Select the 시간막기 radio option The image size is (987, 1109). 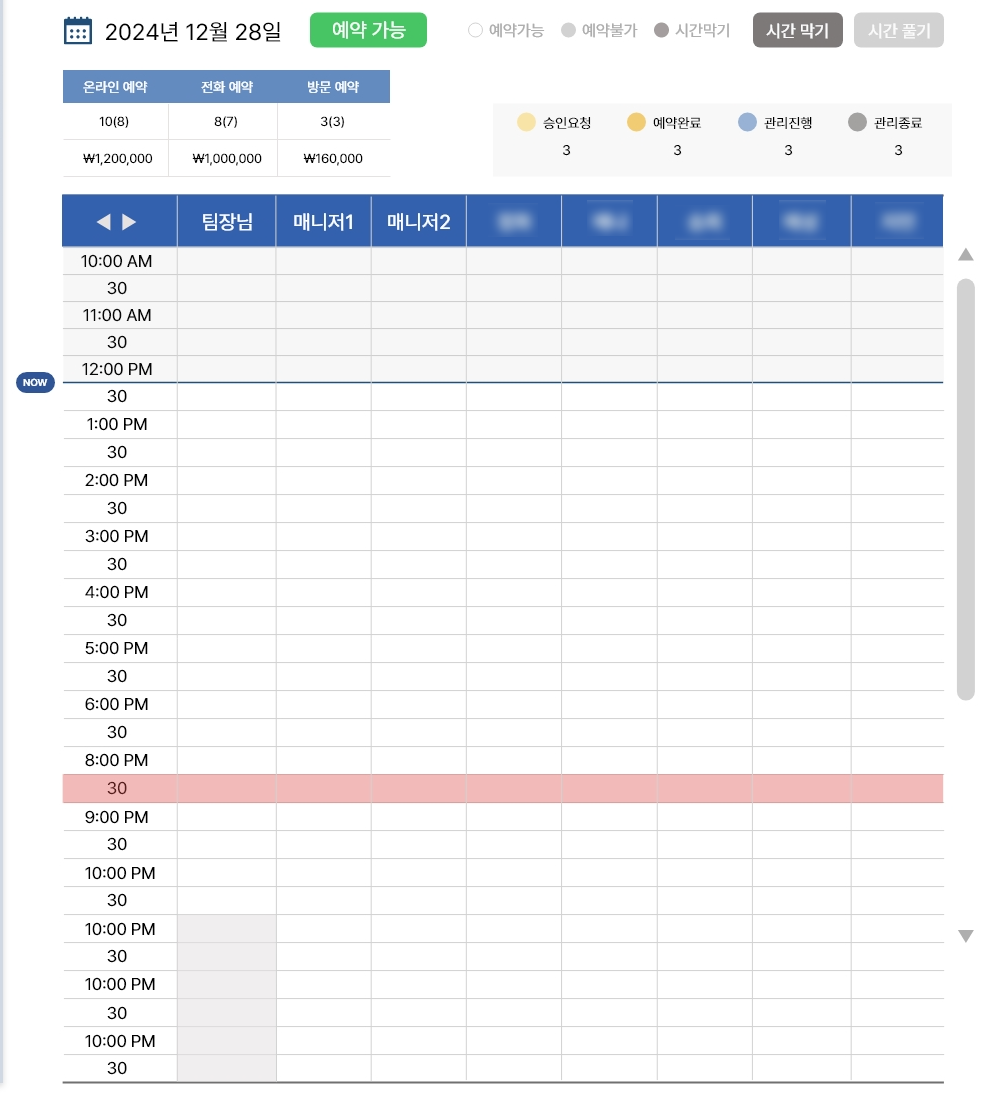click(661, 31)
